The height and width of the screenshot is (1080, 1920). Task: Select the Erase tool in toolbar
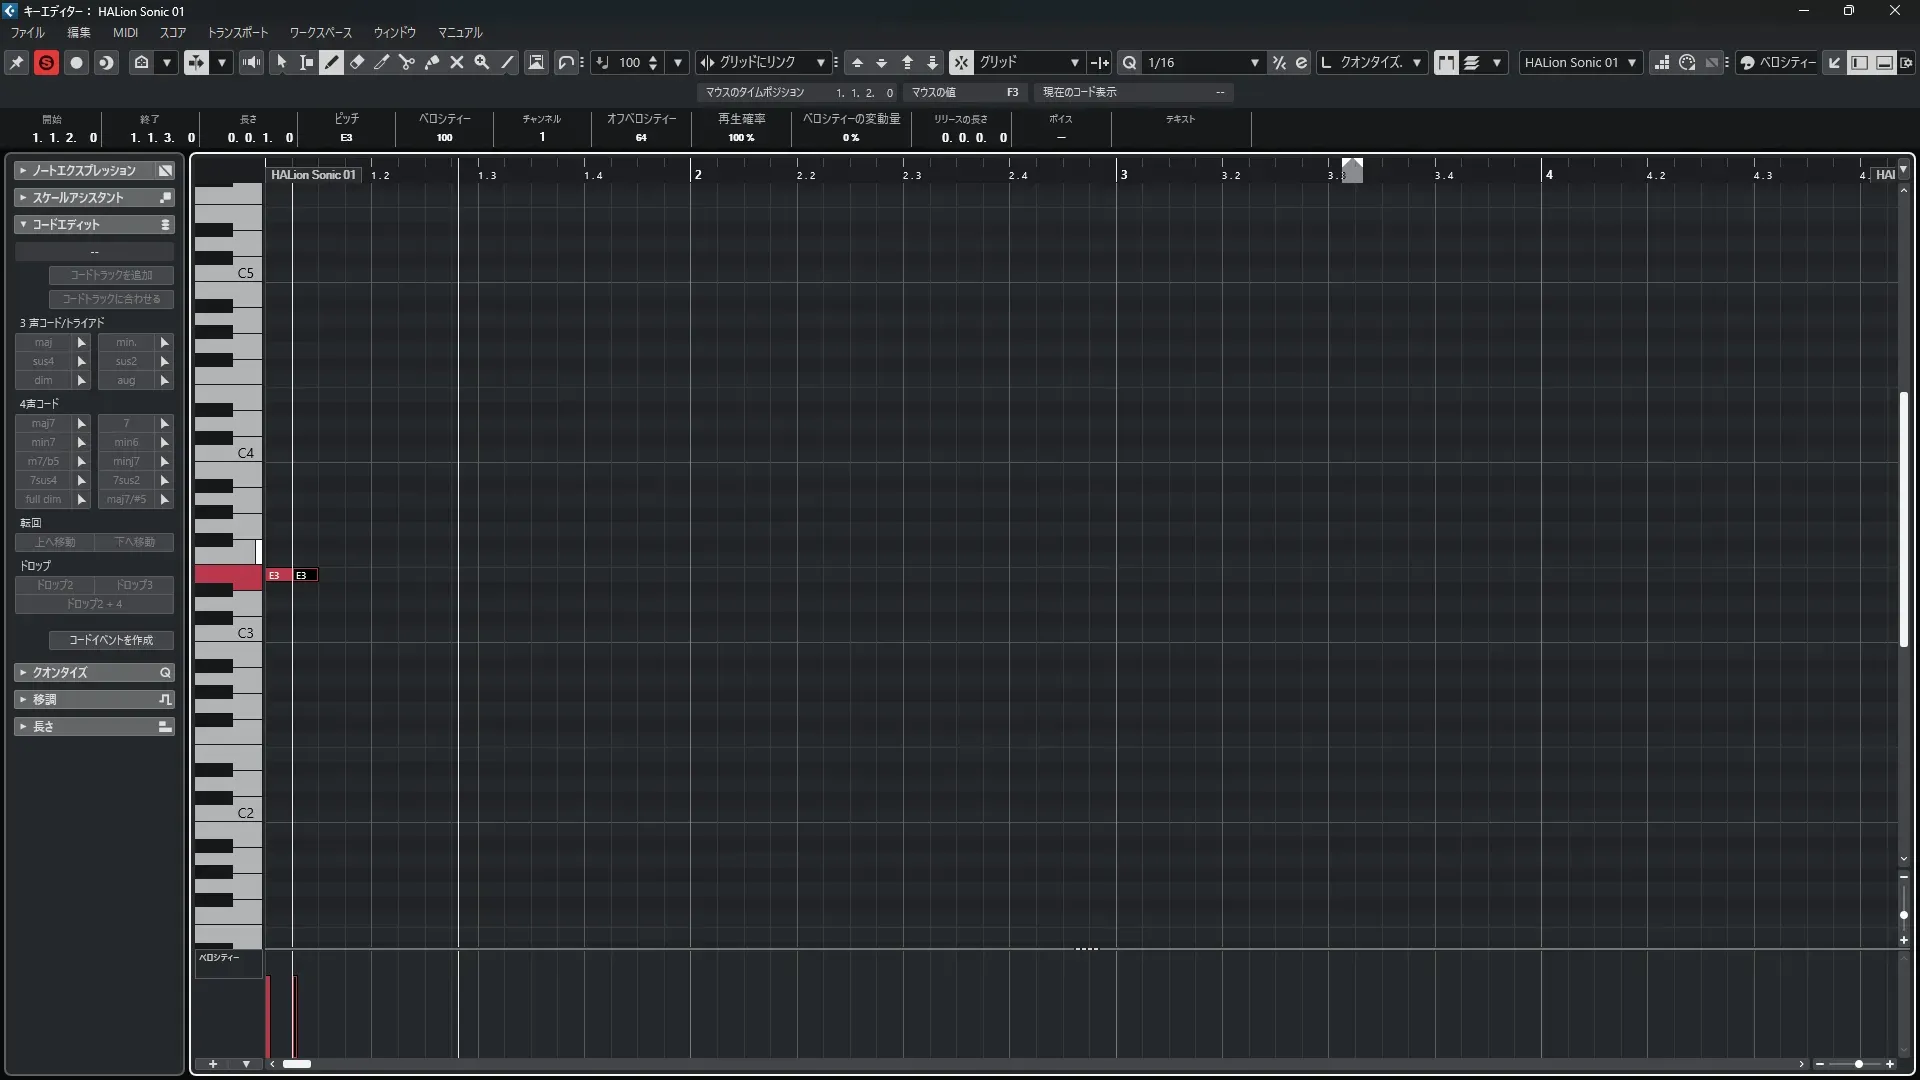pyautogui.click(x=357, y=62)
